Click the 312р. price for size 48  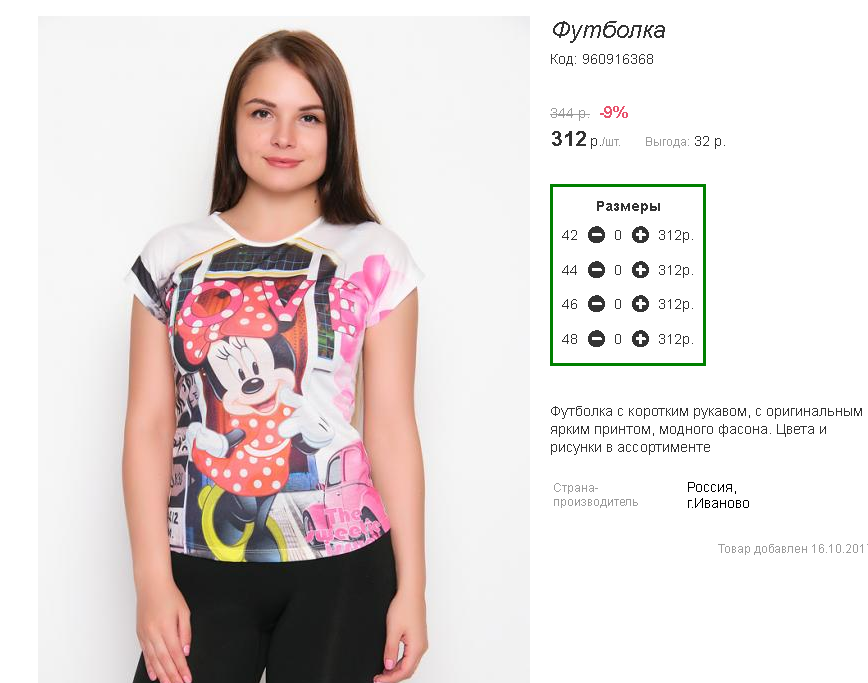click(x=675, y=339)
